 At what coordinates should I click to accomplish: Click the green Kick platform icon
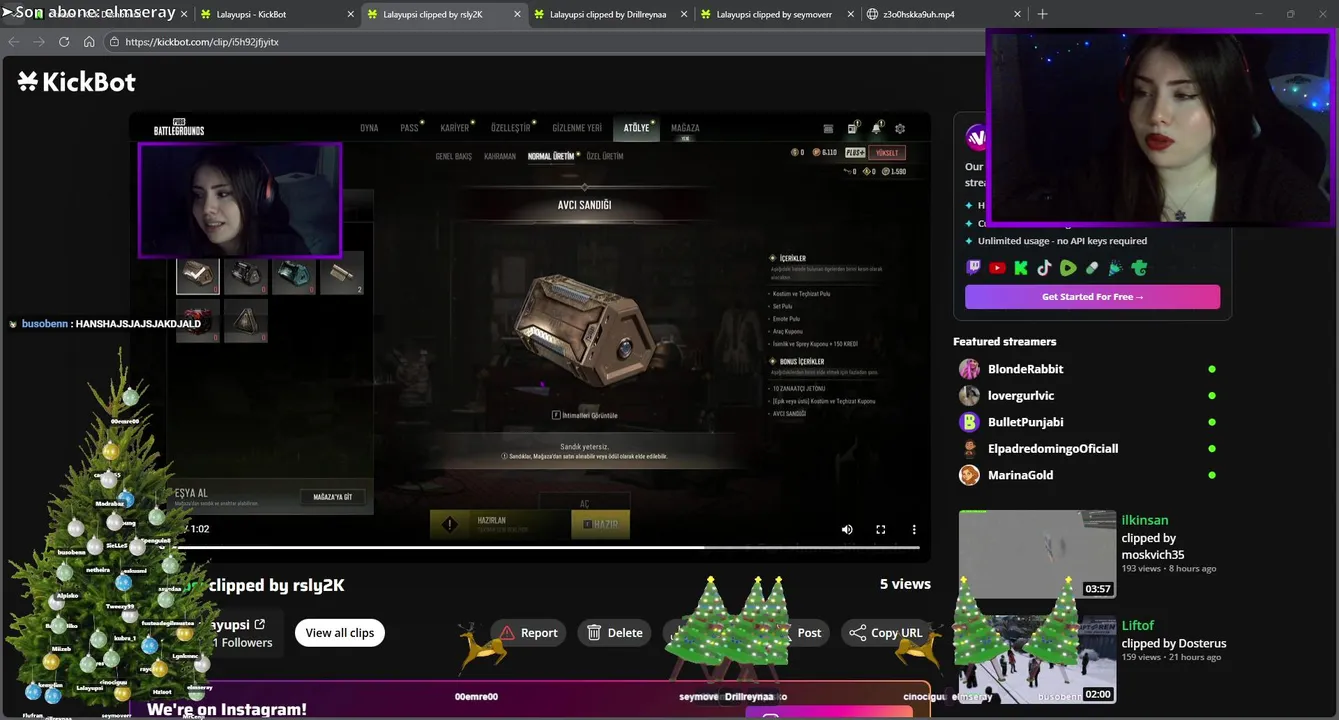[1021, 268]
